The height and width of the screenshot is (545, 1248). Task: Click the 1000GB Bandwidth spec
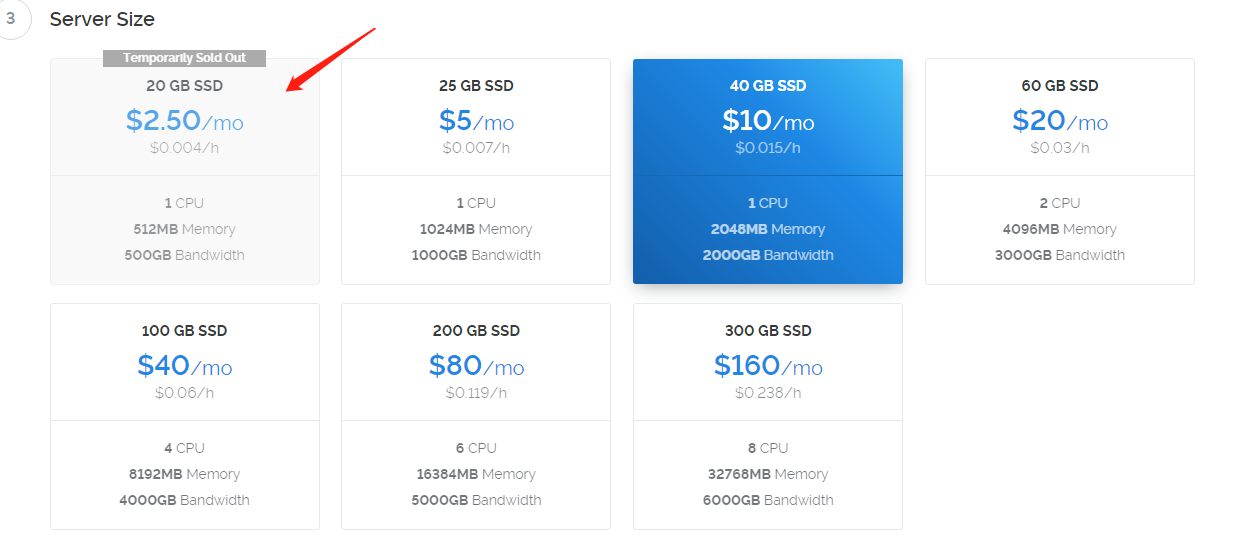(476, 255)
